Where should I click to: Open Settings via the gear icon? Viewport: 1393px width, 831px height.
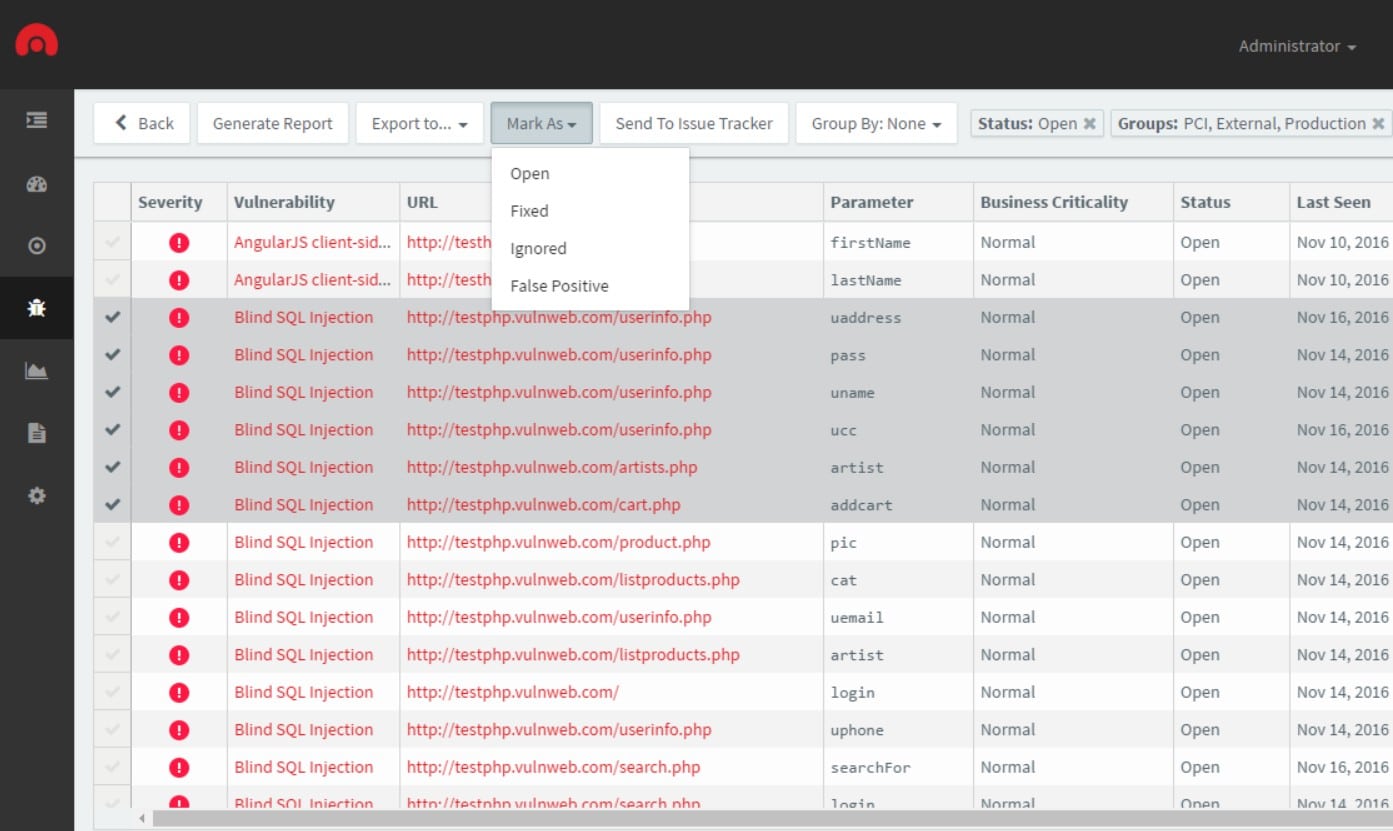pos(36,495)
